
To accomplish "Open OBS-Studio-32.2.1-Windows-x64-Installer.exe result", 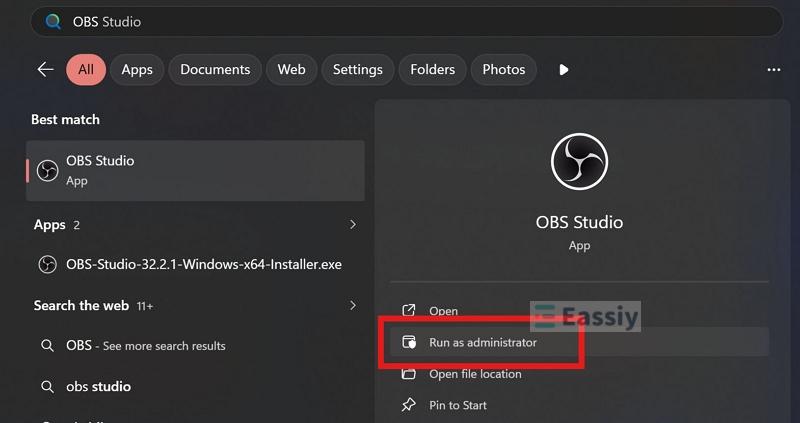I will (195, 264).
